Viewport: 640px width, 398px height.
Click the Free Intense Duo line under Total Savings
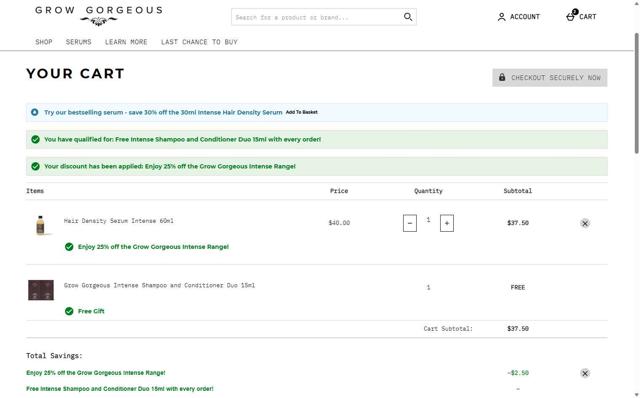coord(120,389)
